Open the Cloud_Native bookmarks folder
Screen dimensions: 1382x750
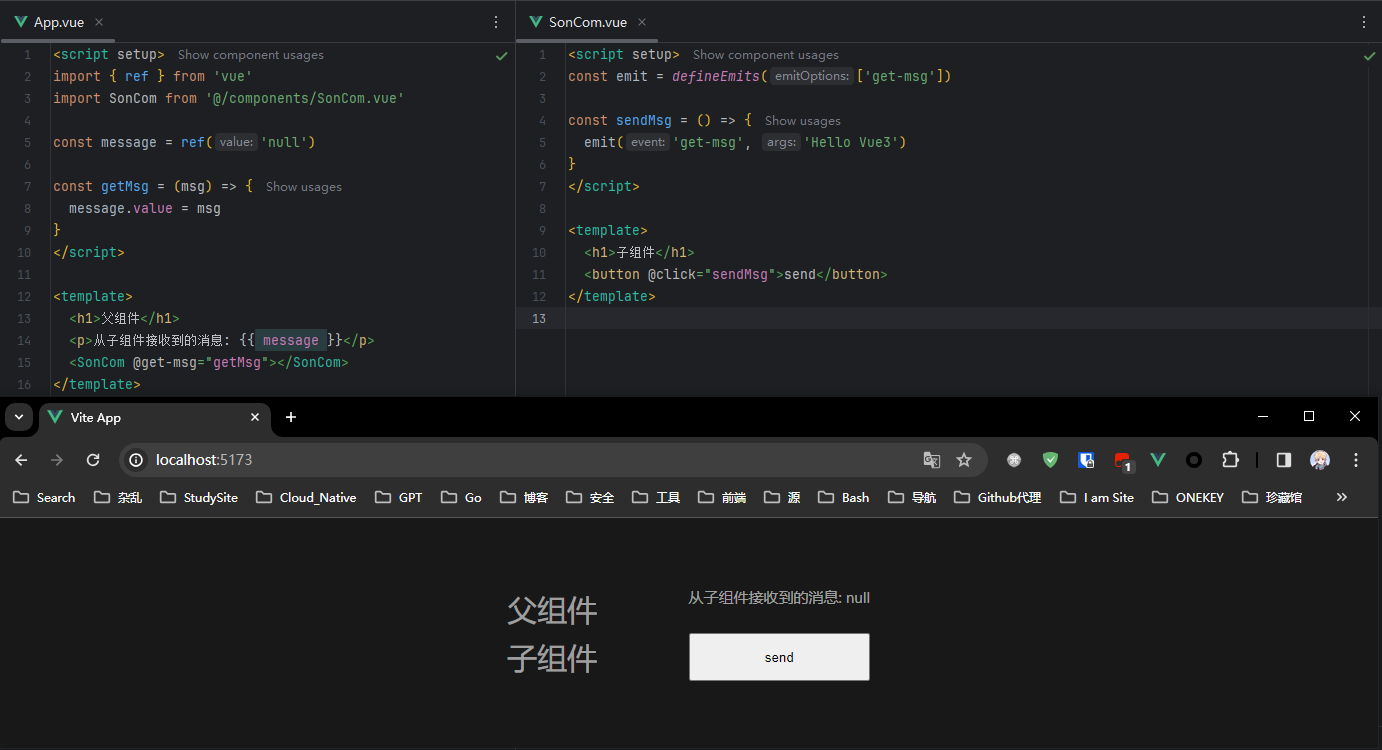pyautogui.click(x=306, y=497)
